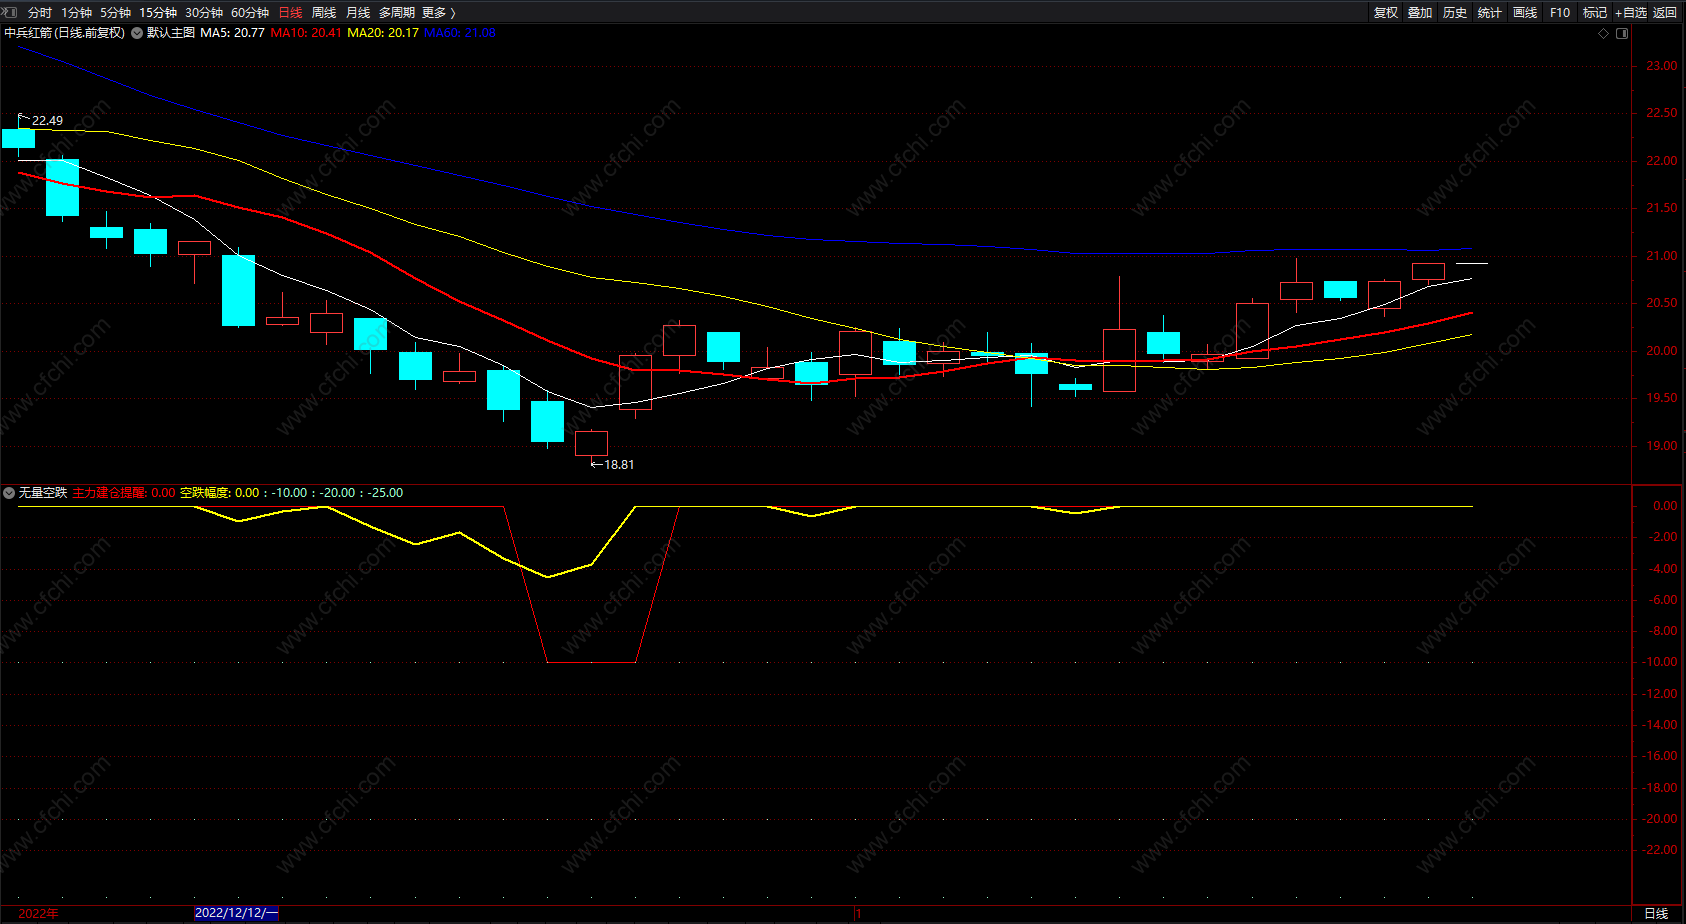Viewport: 1686px width, 924px height.
Task: Click the 主力建仓提醒: 0.00 value
Action: (x=124, y=493)
